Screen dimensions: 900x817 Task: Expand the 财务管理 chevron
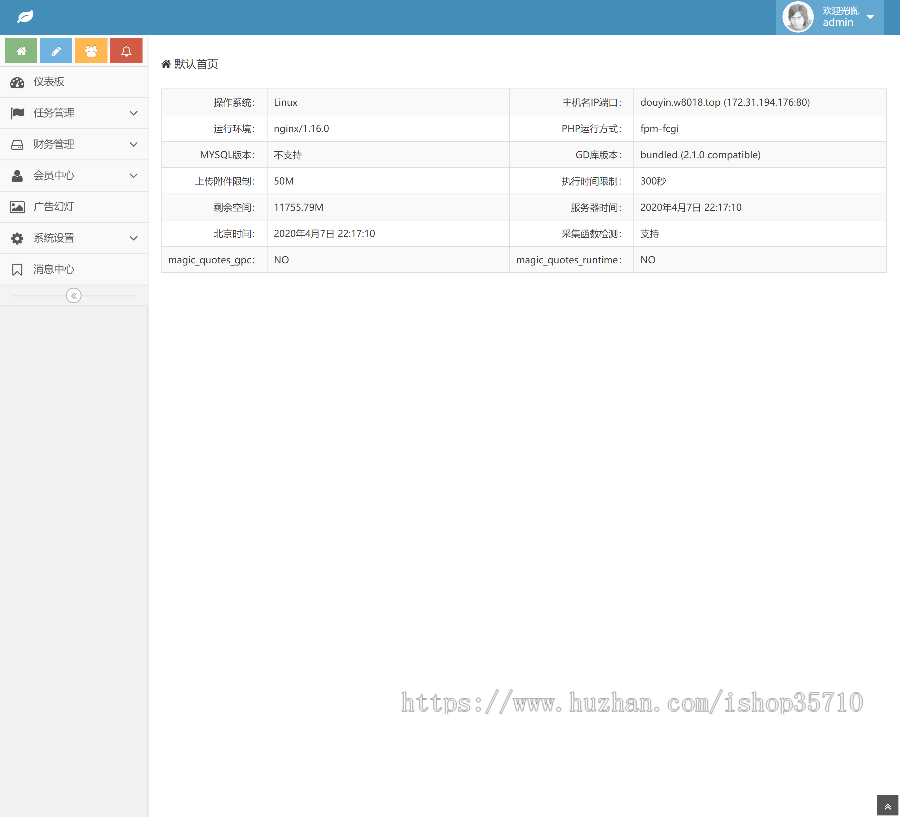tap(134, 144)
